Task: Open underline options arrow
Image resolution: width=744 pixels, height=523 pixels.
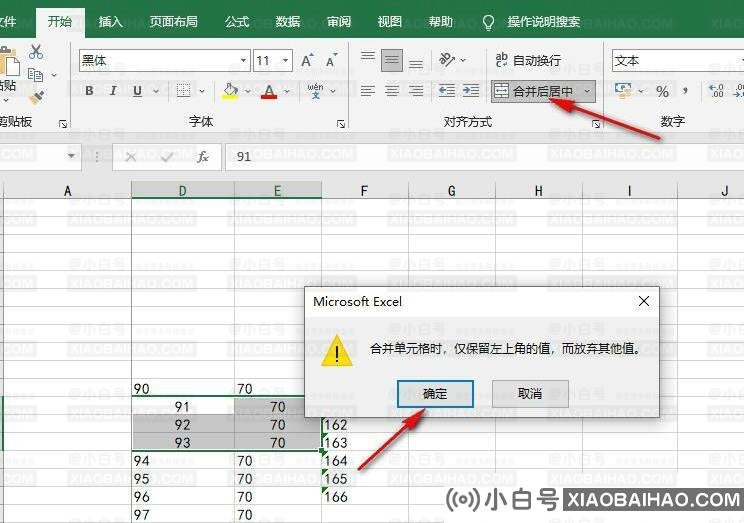Action: pyautogui.click(x=155, y=91)
